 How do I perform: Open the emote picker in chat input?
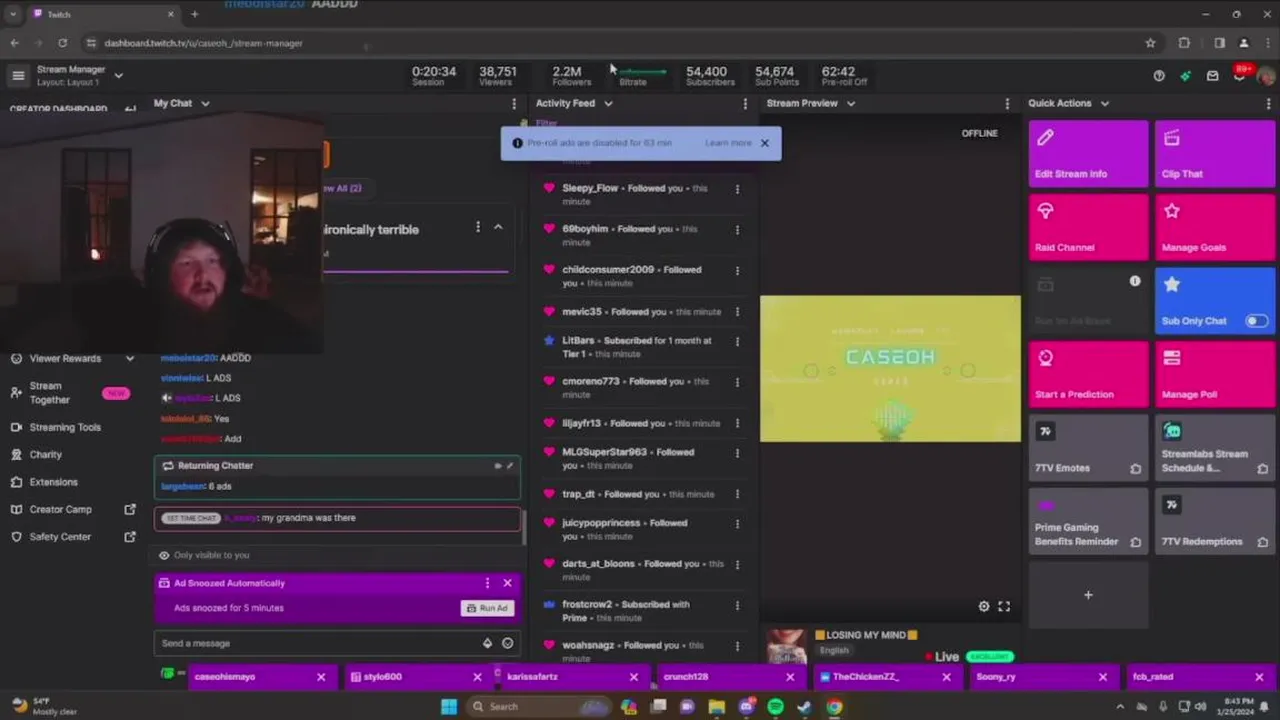pos(507,643)
